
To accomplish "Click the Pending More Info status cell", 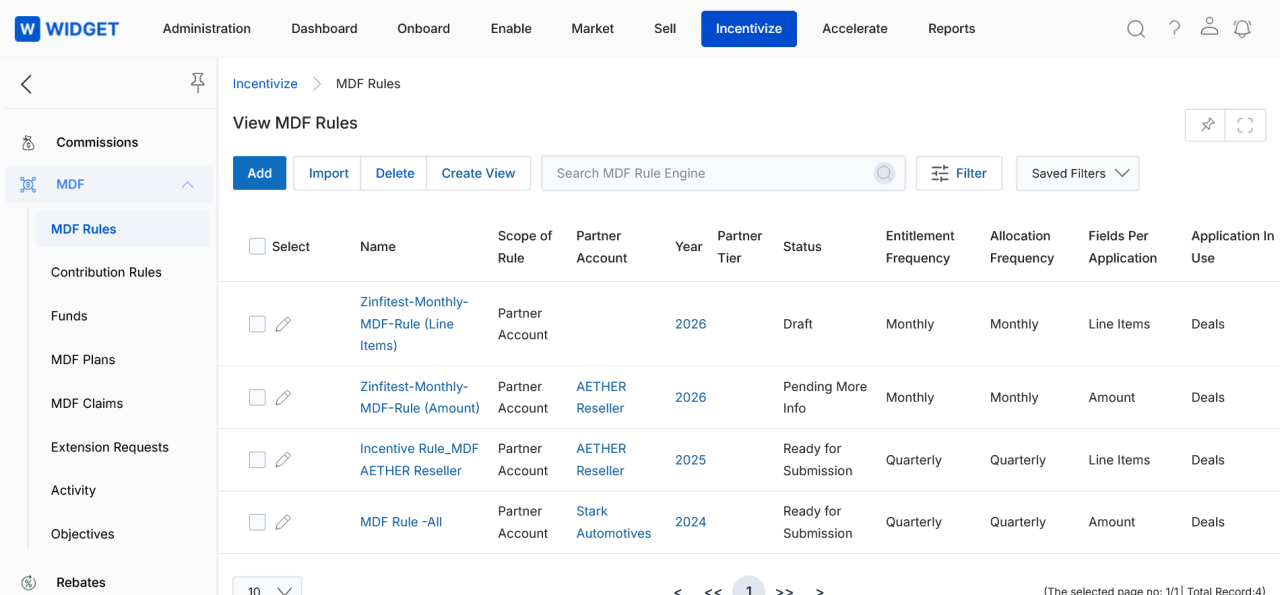I will tap(825, 397).
